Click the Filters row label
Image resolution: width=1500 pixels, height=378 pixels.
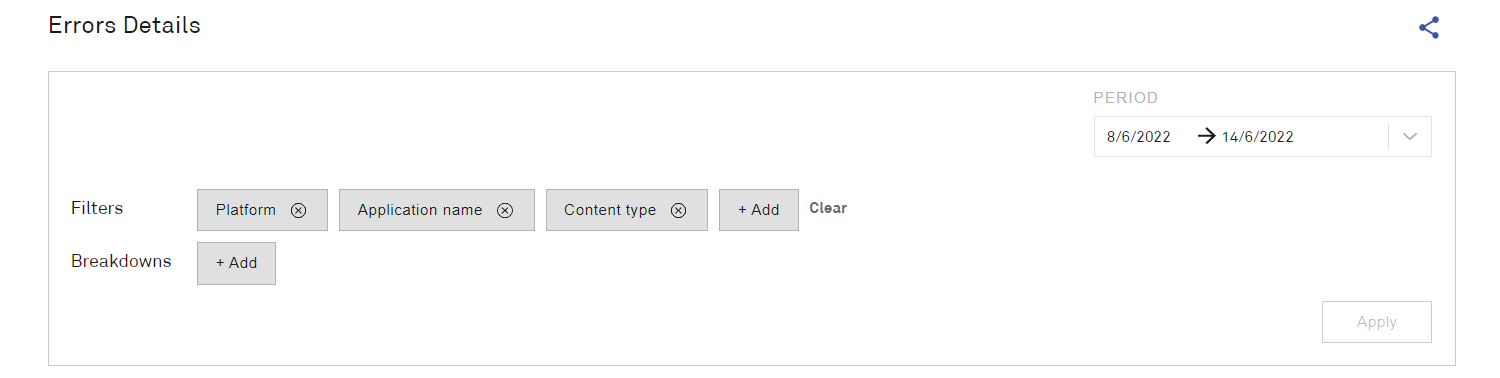tap(97, 208)
